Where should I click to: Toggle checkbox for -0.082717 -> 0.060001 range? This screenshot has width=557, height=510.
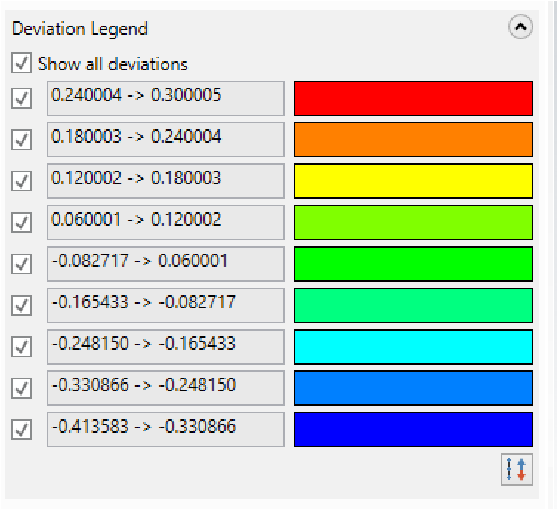(x=21, y=264)
